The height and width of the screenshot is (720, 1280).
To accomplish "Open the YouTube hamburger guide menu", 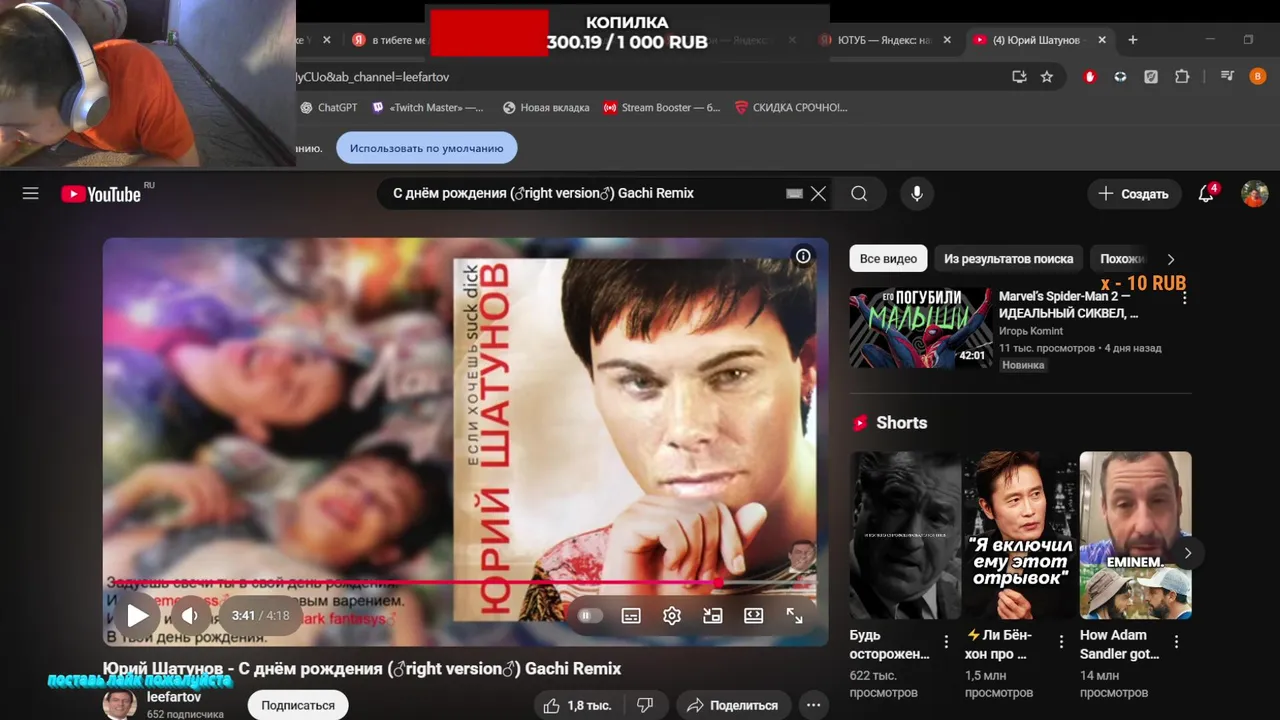I will 31,194.
